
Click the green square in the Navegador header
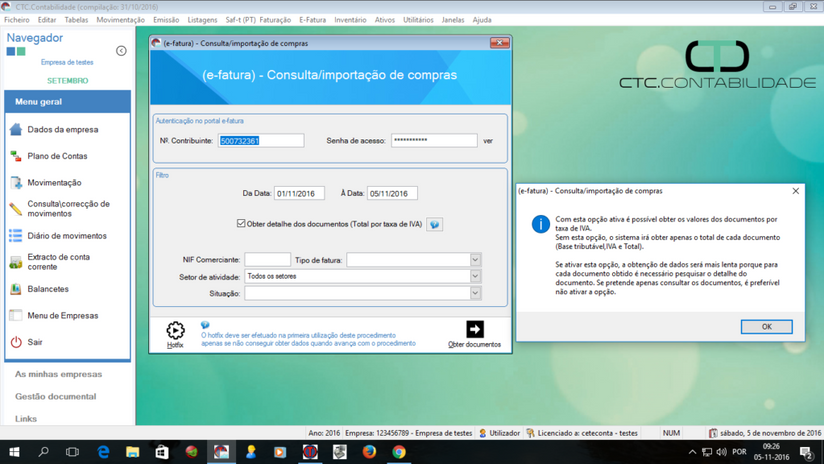(21, 51)
